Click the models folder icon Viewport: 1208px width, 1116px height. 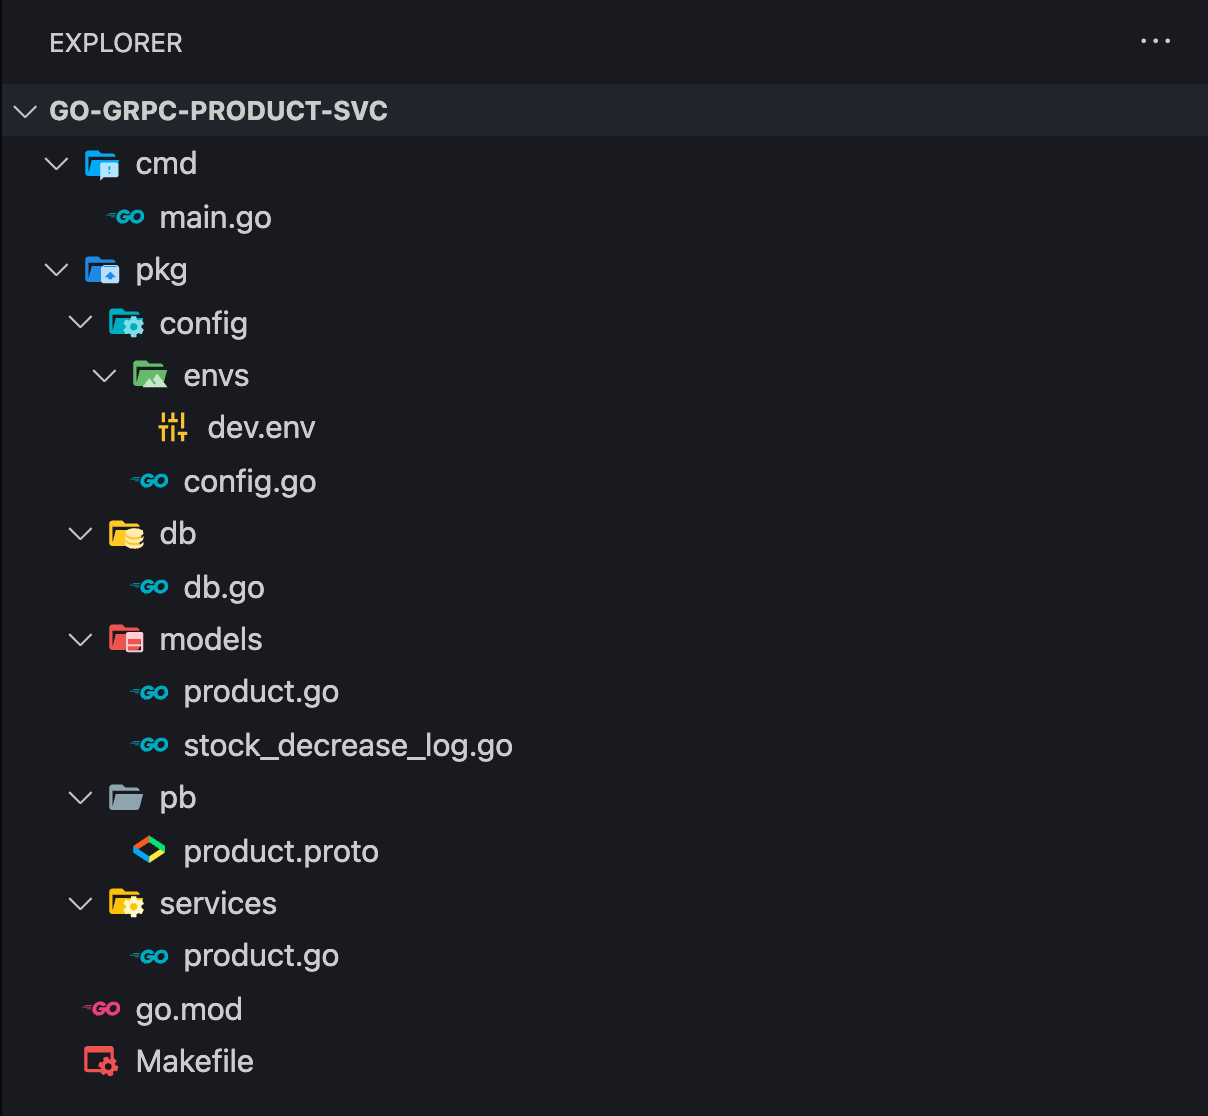[x=125, y=638]
